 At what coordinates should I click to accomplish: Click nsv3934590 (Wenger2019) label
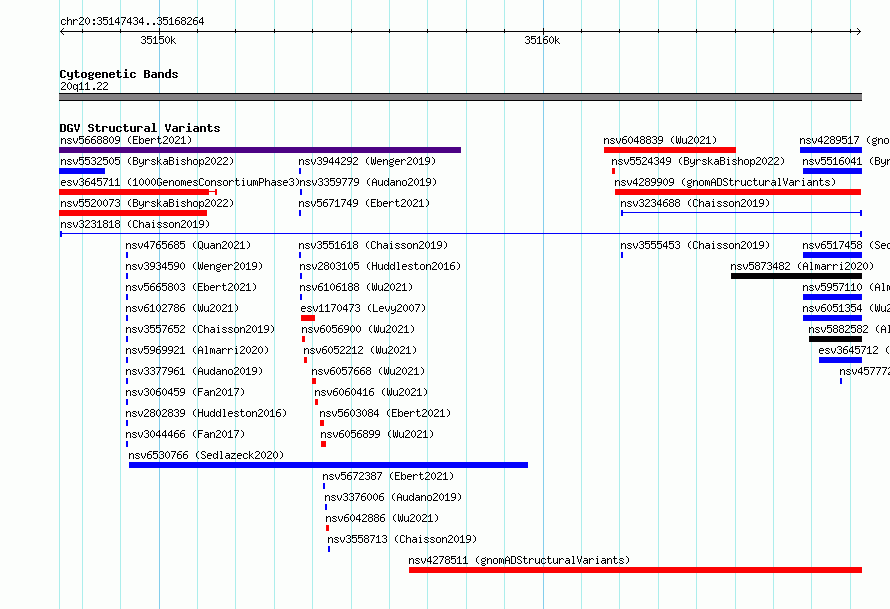(194, 266)
